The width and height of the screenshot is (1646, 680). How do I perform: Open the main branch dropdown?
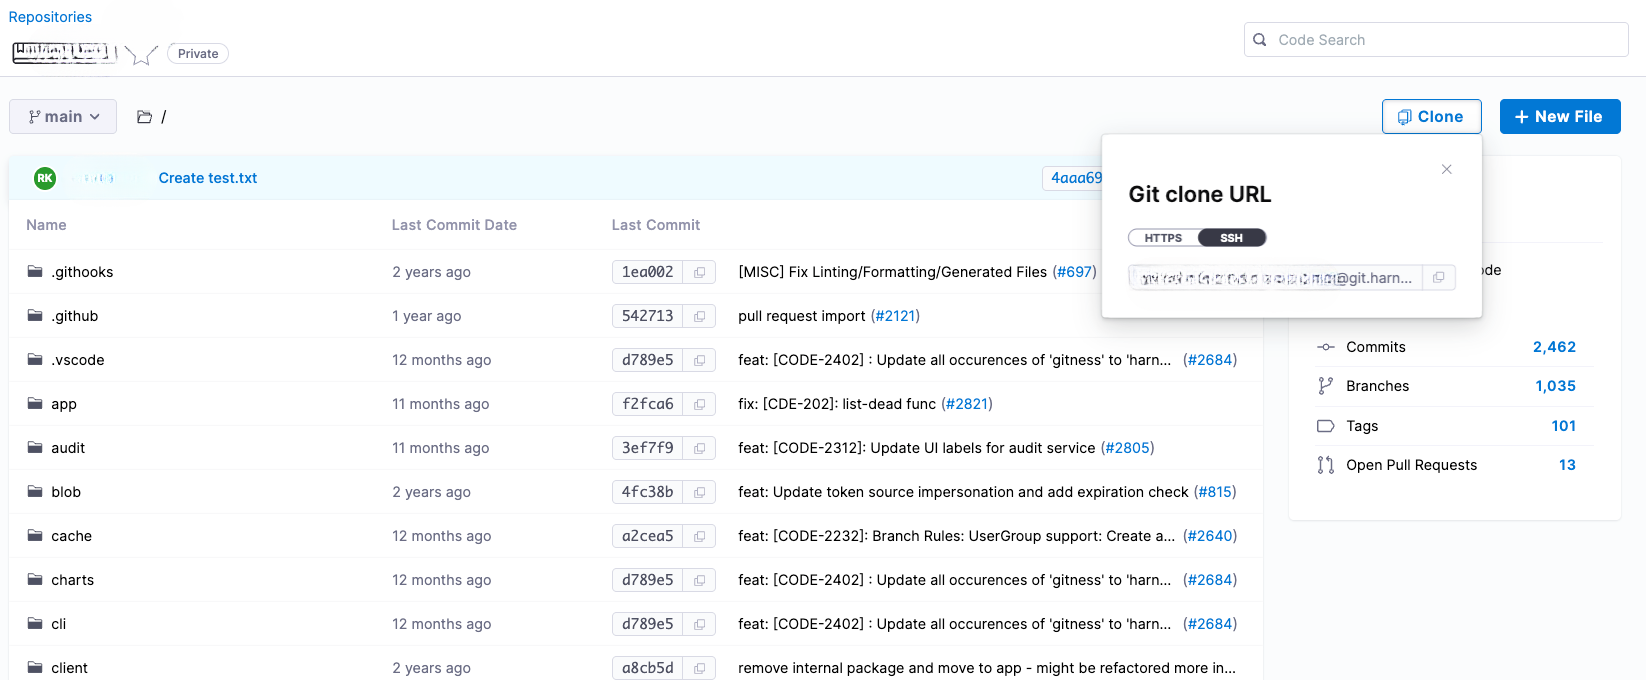(x=63, y=117)
